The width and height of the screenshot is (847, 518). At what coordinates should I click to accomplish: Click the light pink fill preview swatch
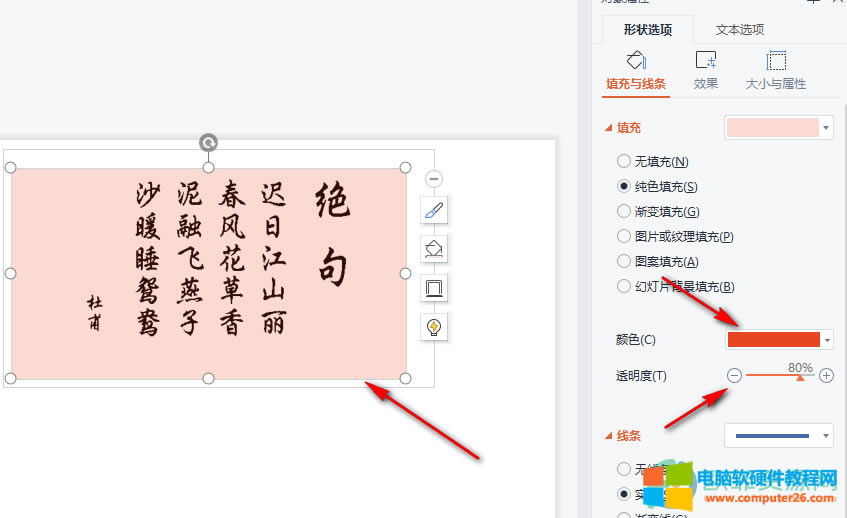click(x=772, y=128)
